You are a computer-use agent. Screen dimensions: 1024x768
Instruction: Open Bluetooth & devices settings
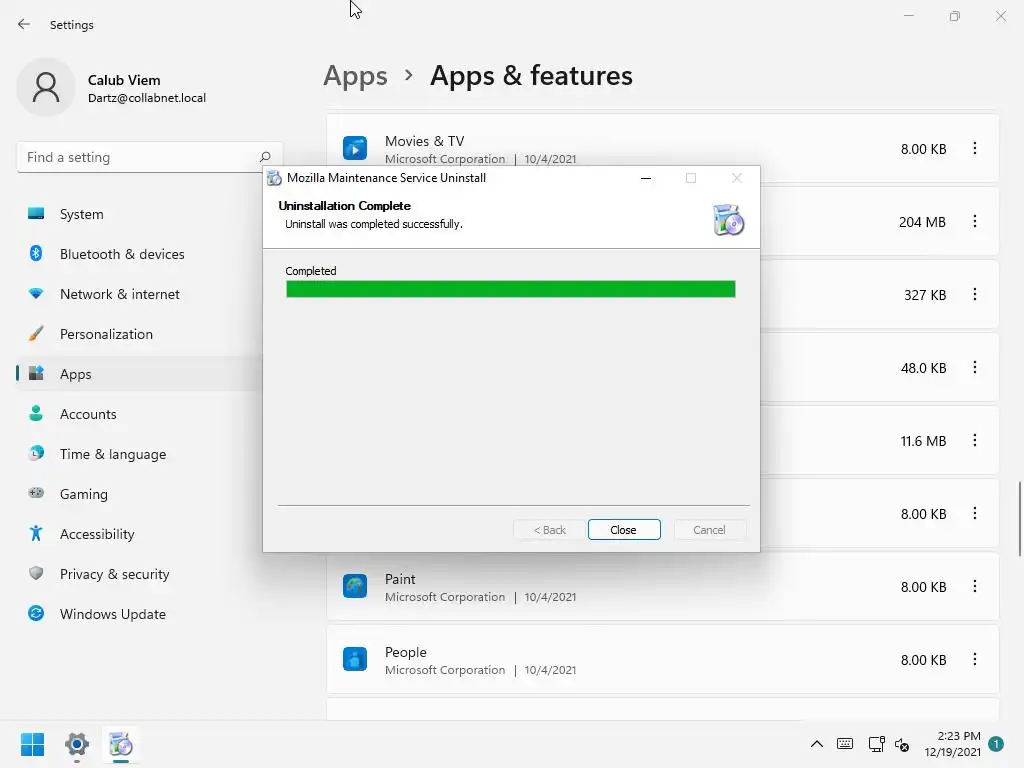[x=138, y=254]
